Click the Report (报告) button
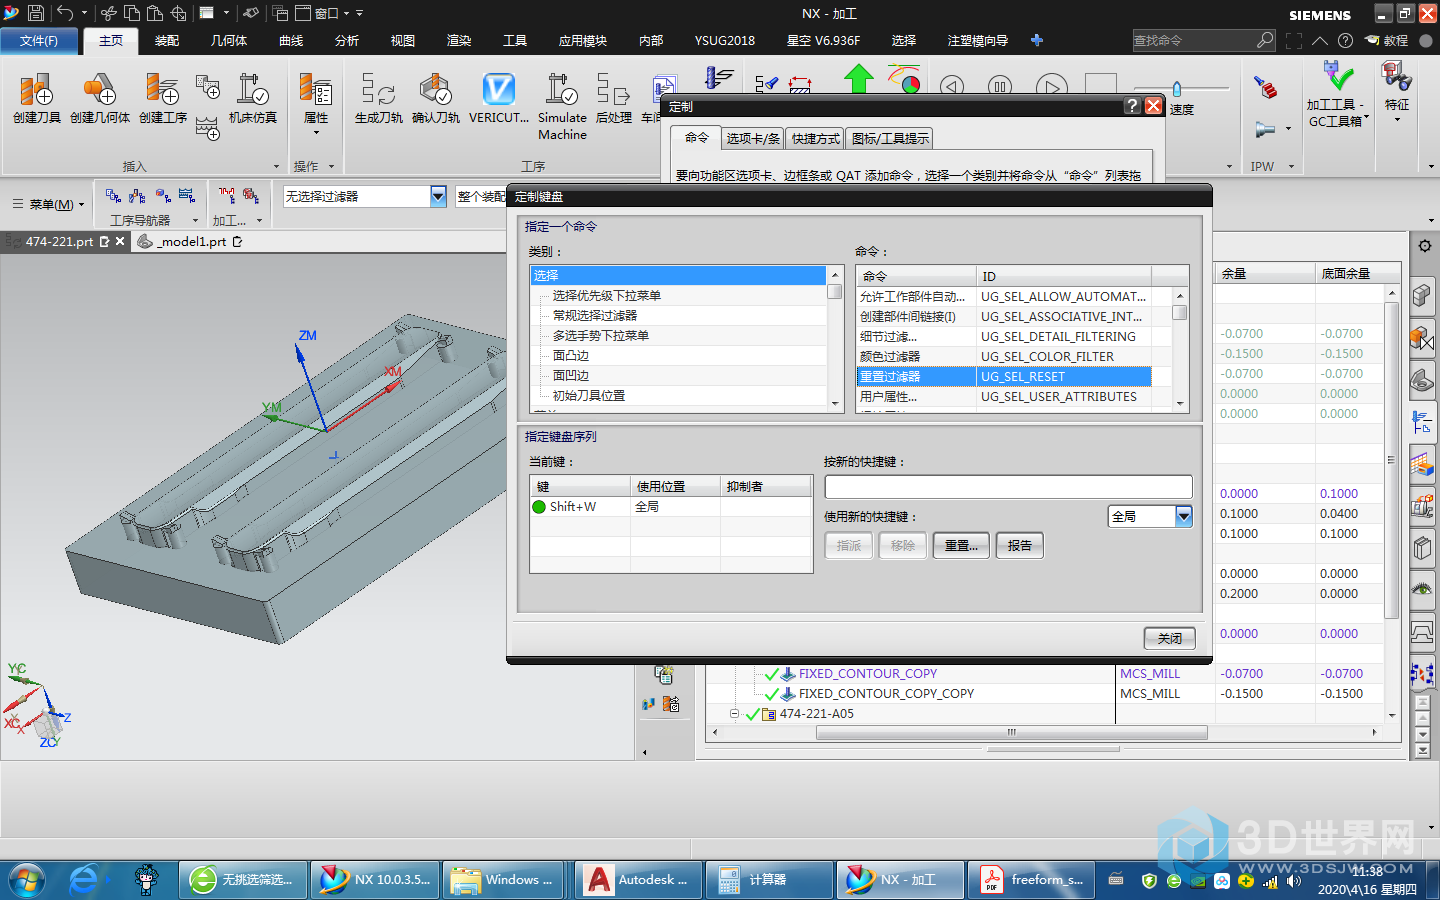1440x900 pixels. pyautogui.click(x=1020, y=545)
